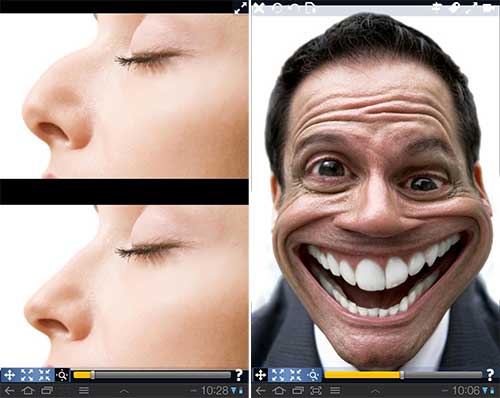Image resolution: width=500 pixels, height=398 pixels.
Task: Select the Grow (expand arrows) tool in left screen
Action: 27,375
